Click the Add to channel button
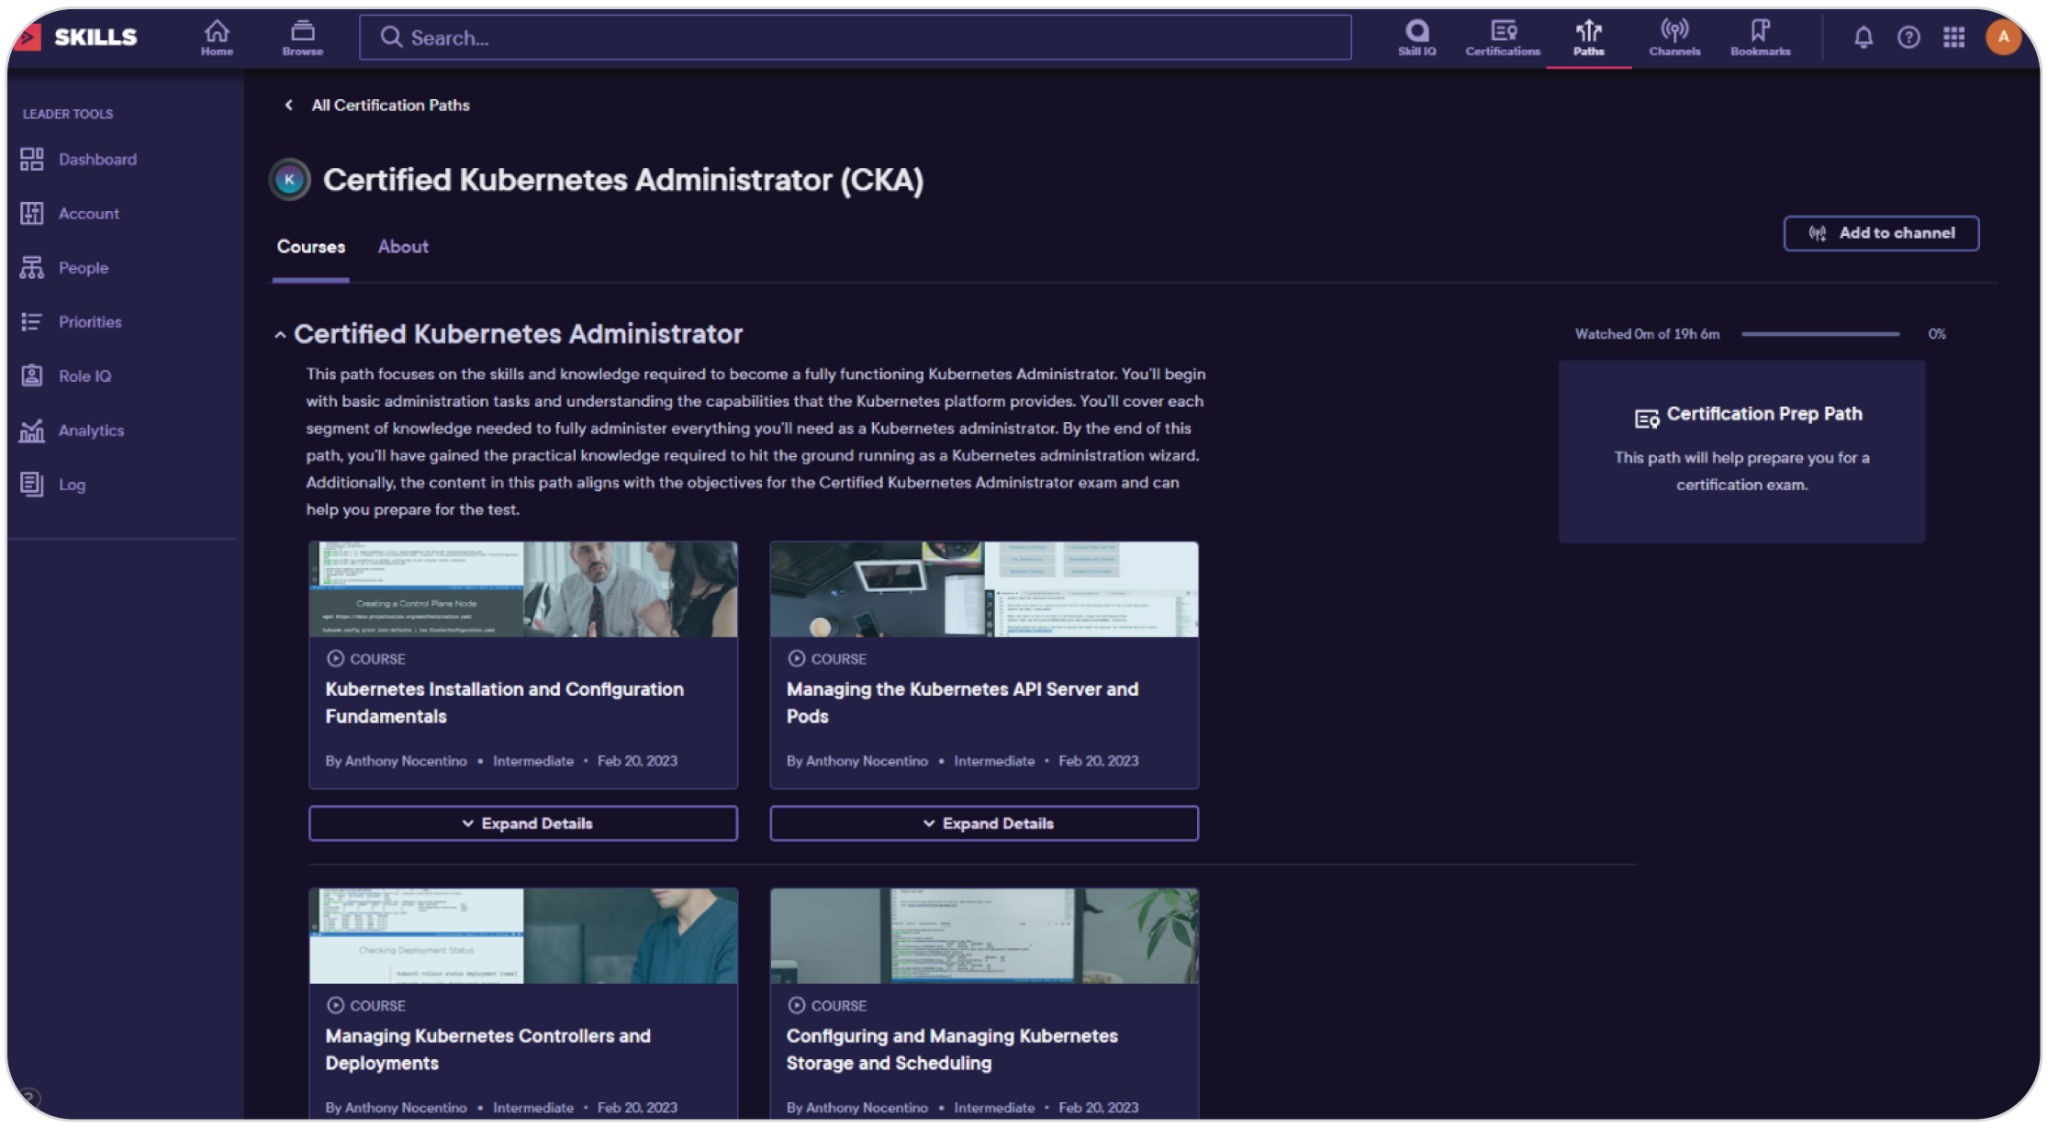Image resolution: width=2048 pixels, height=1128 pixels. coord(1880,233)
